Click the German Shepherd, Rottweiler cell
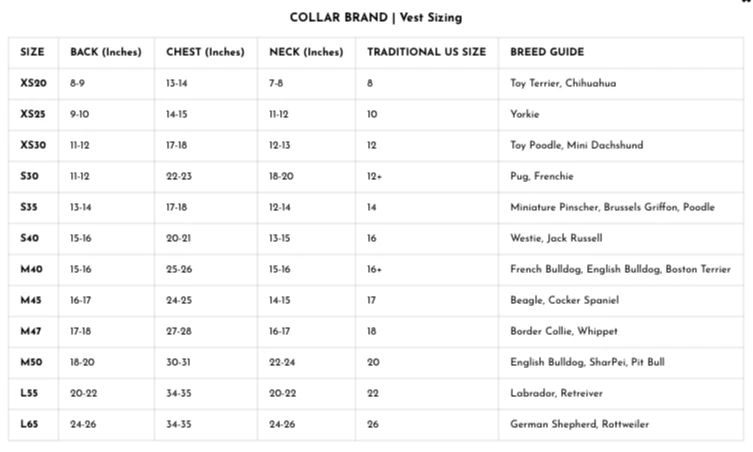The height and width of the screenshot is (452, 753). point(579,424)
